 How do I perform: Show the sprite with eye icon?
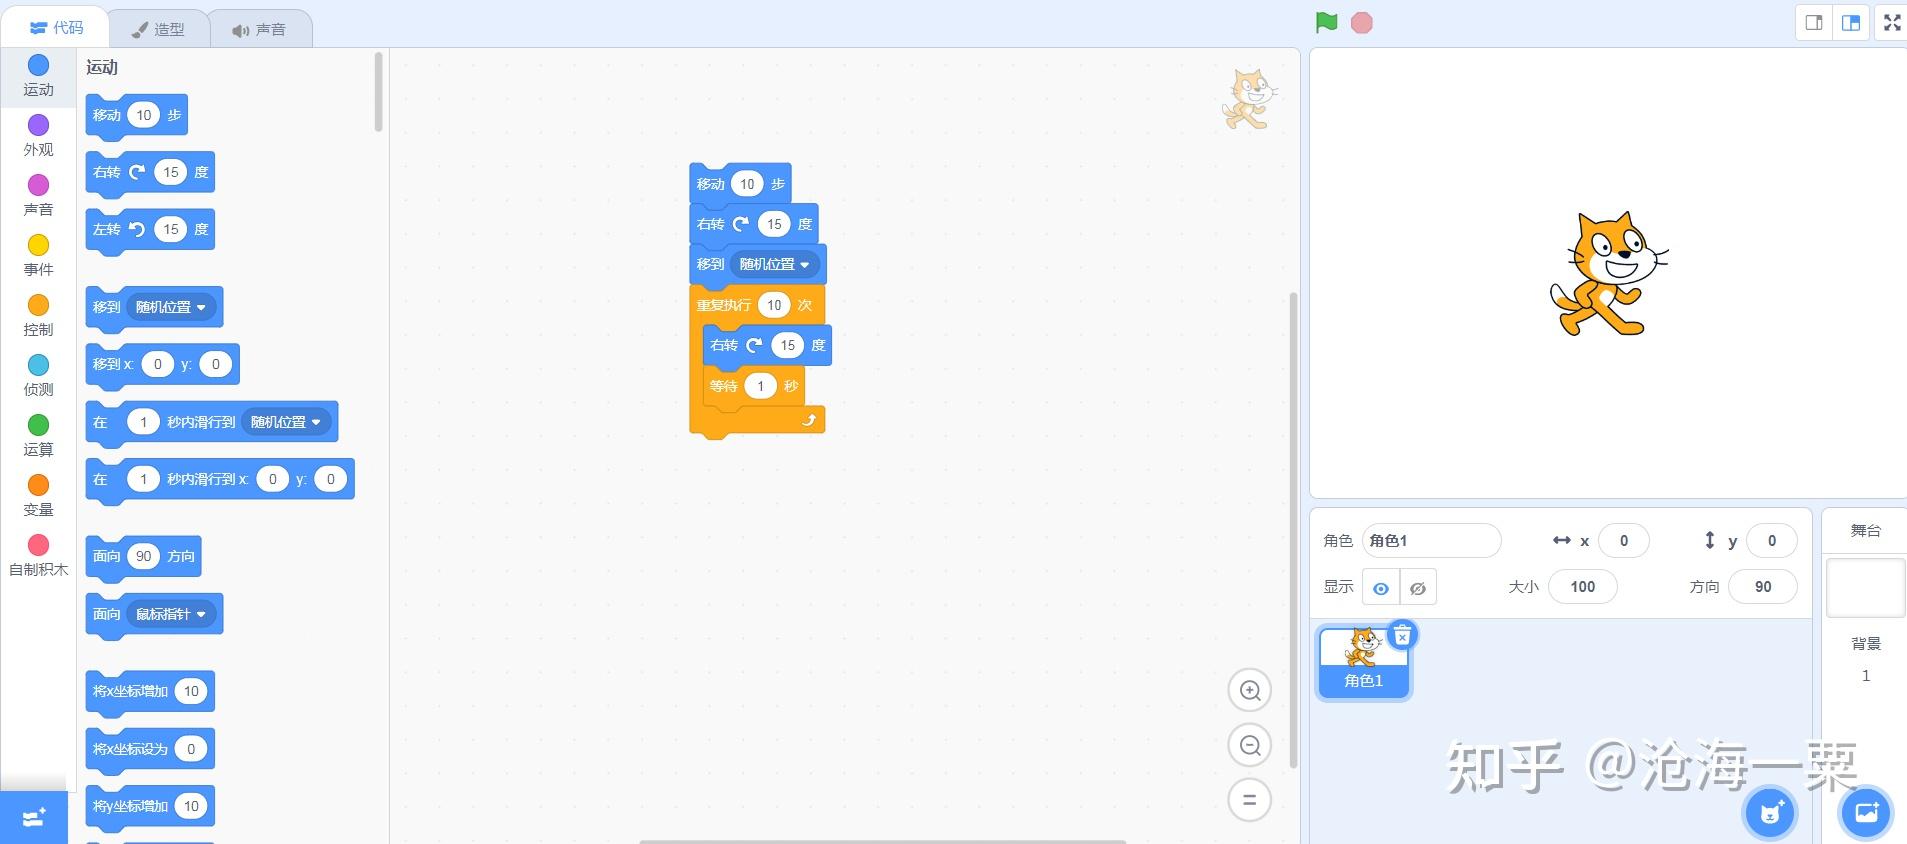pos(1380,588)
